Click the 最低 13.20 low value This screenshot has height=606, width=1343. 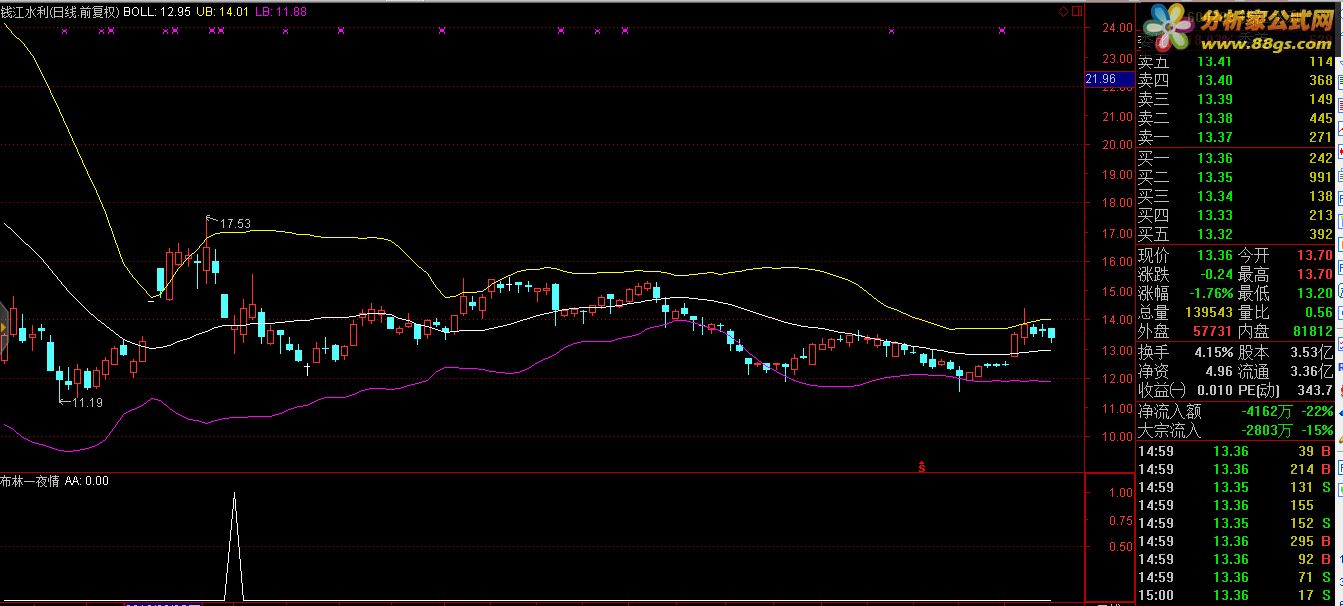click(1286, 294)
